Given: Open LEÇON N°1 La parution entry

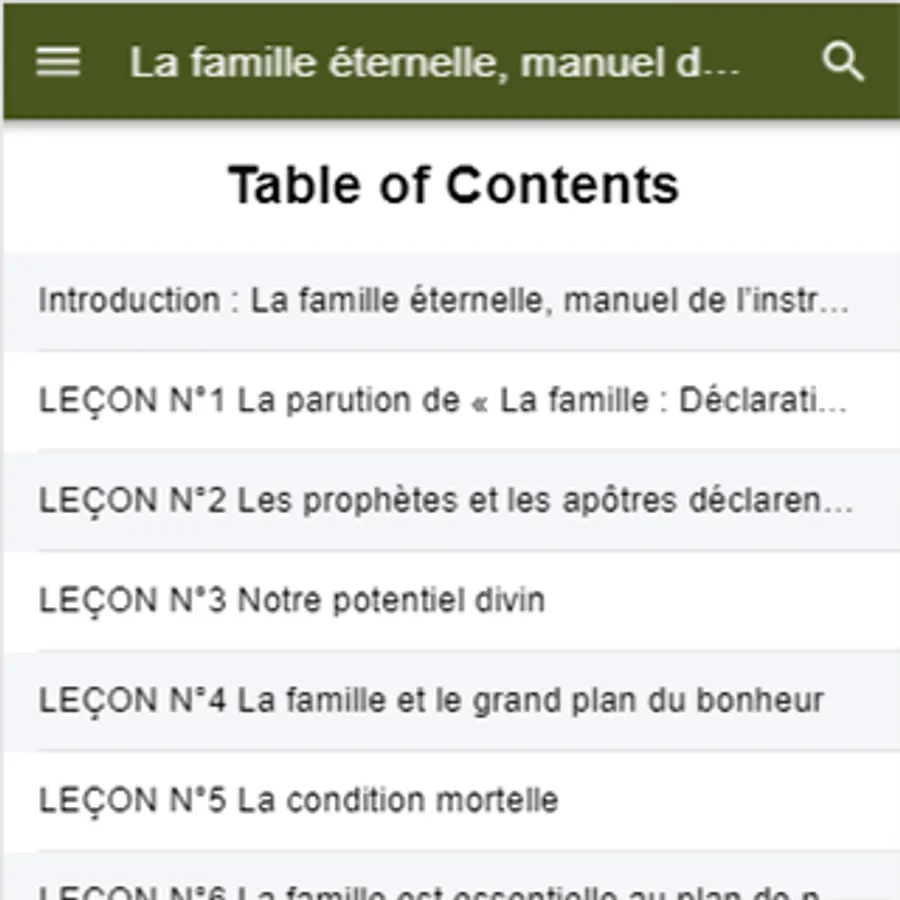Looking at the screenshot, I should coord(444,401).
